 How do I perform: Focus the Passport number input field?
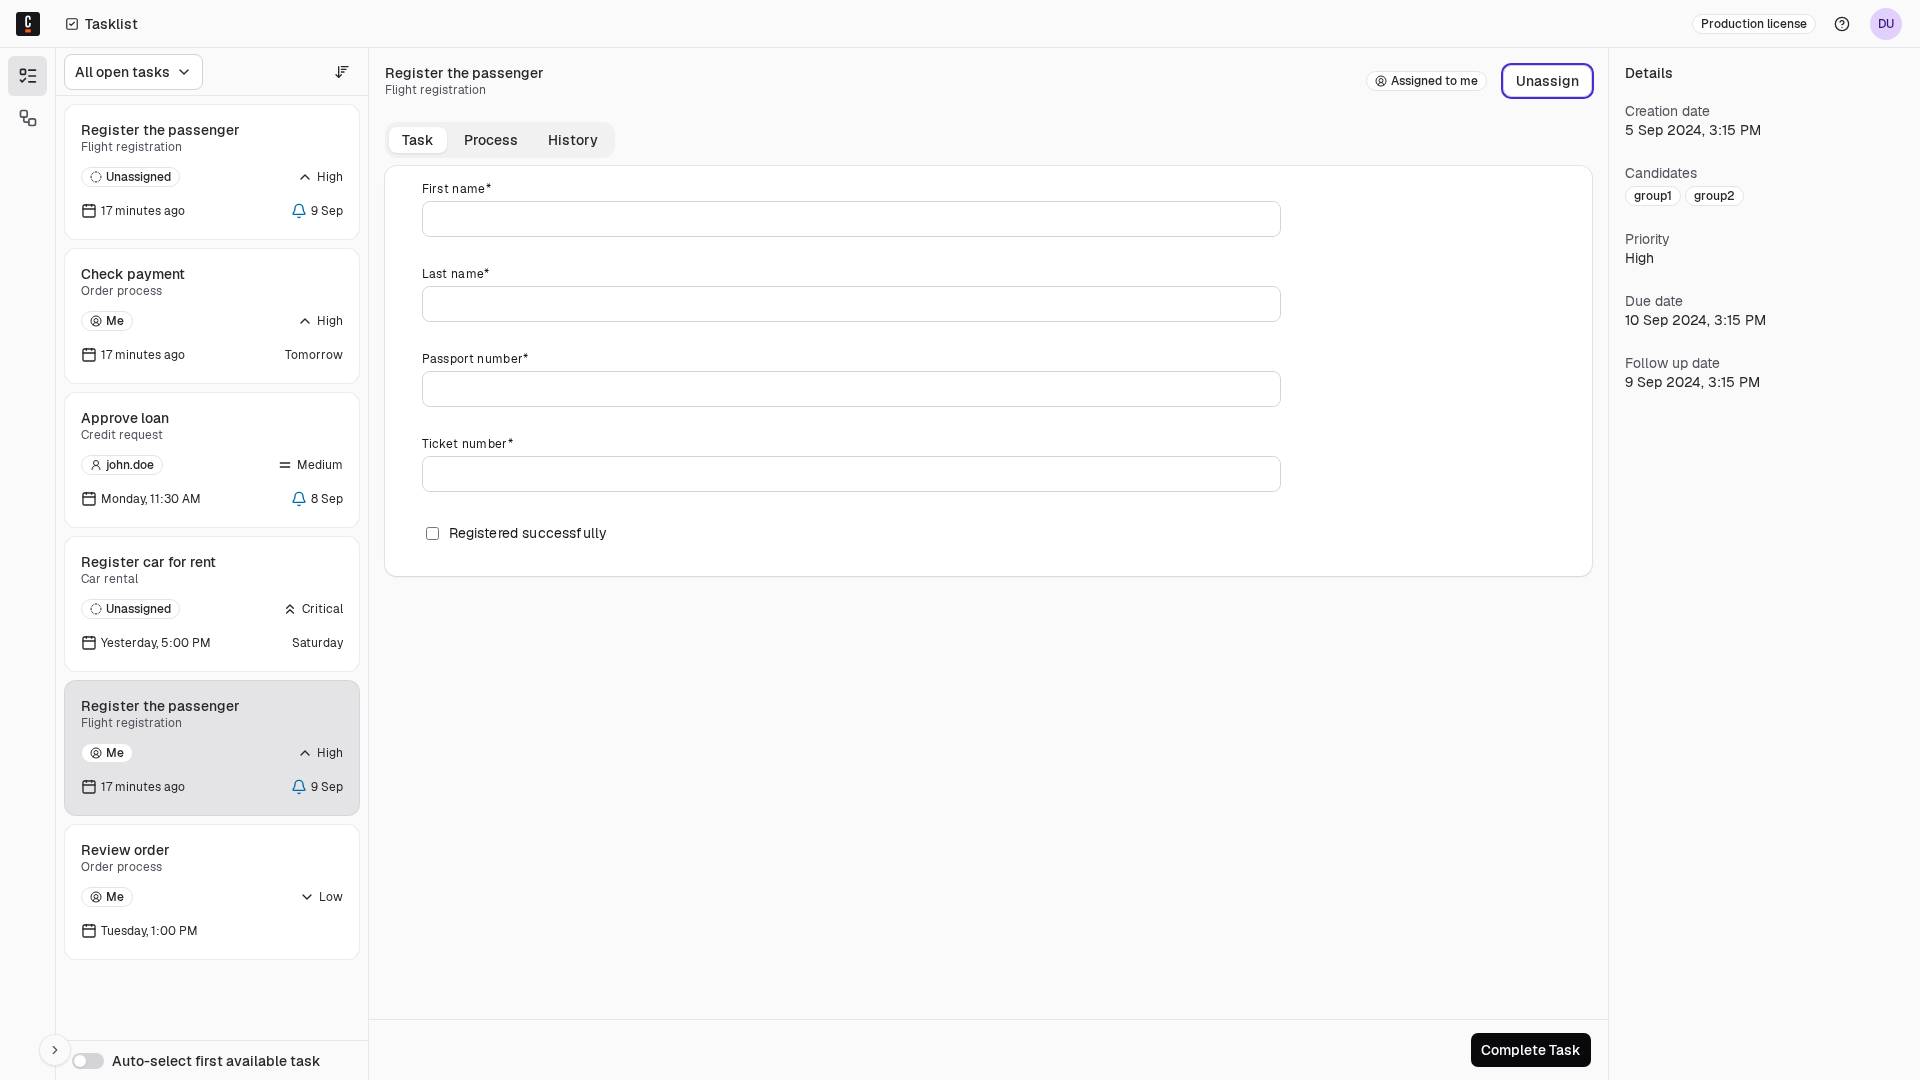click(x=851, y=389)
